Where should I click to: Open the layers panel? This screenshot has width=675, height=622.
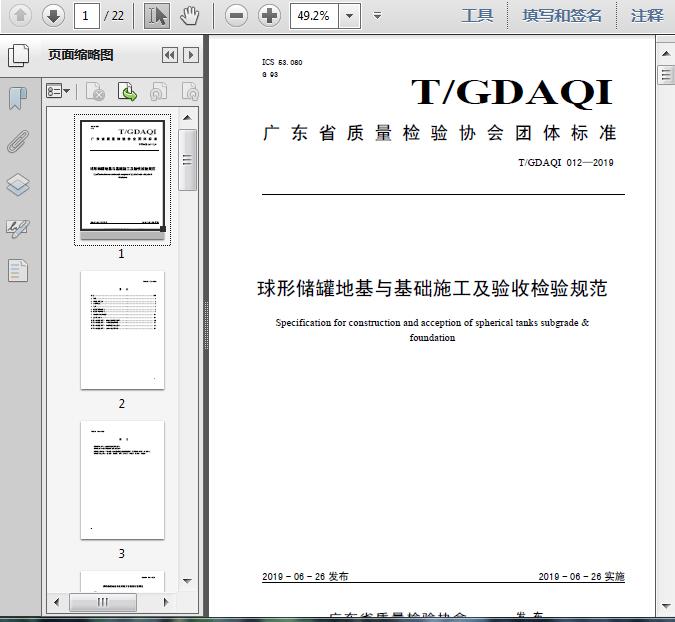pos(18,185)
